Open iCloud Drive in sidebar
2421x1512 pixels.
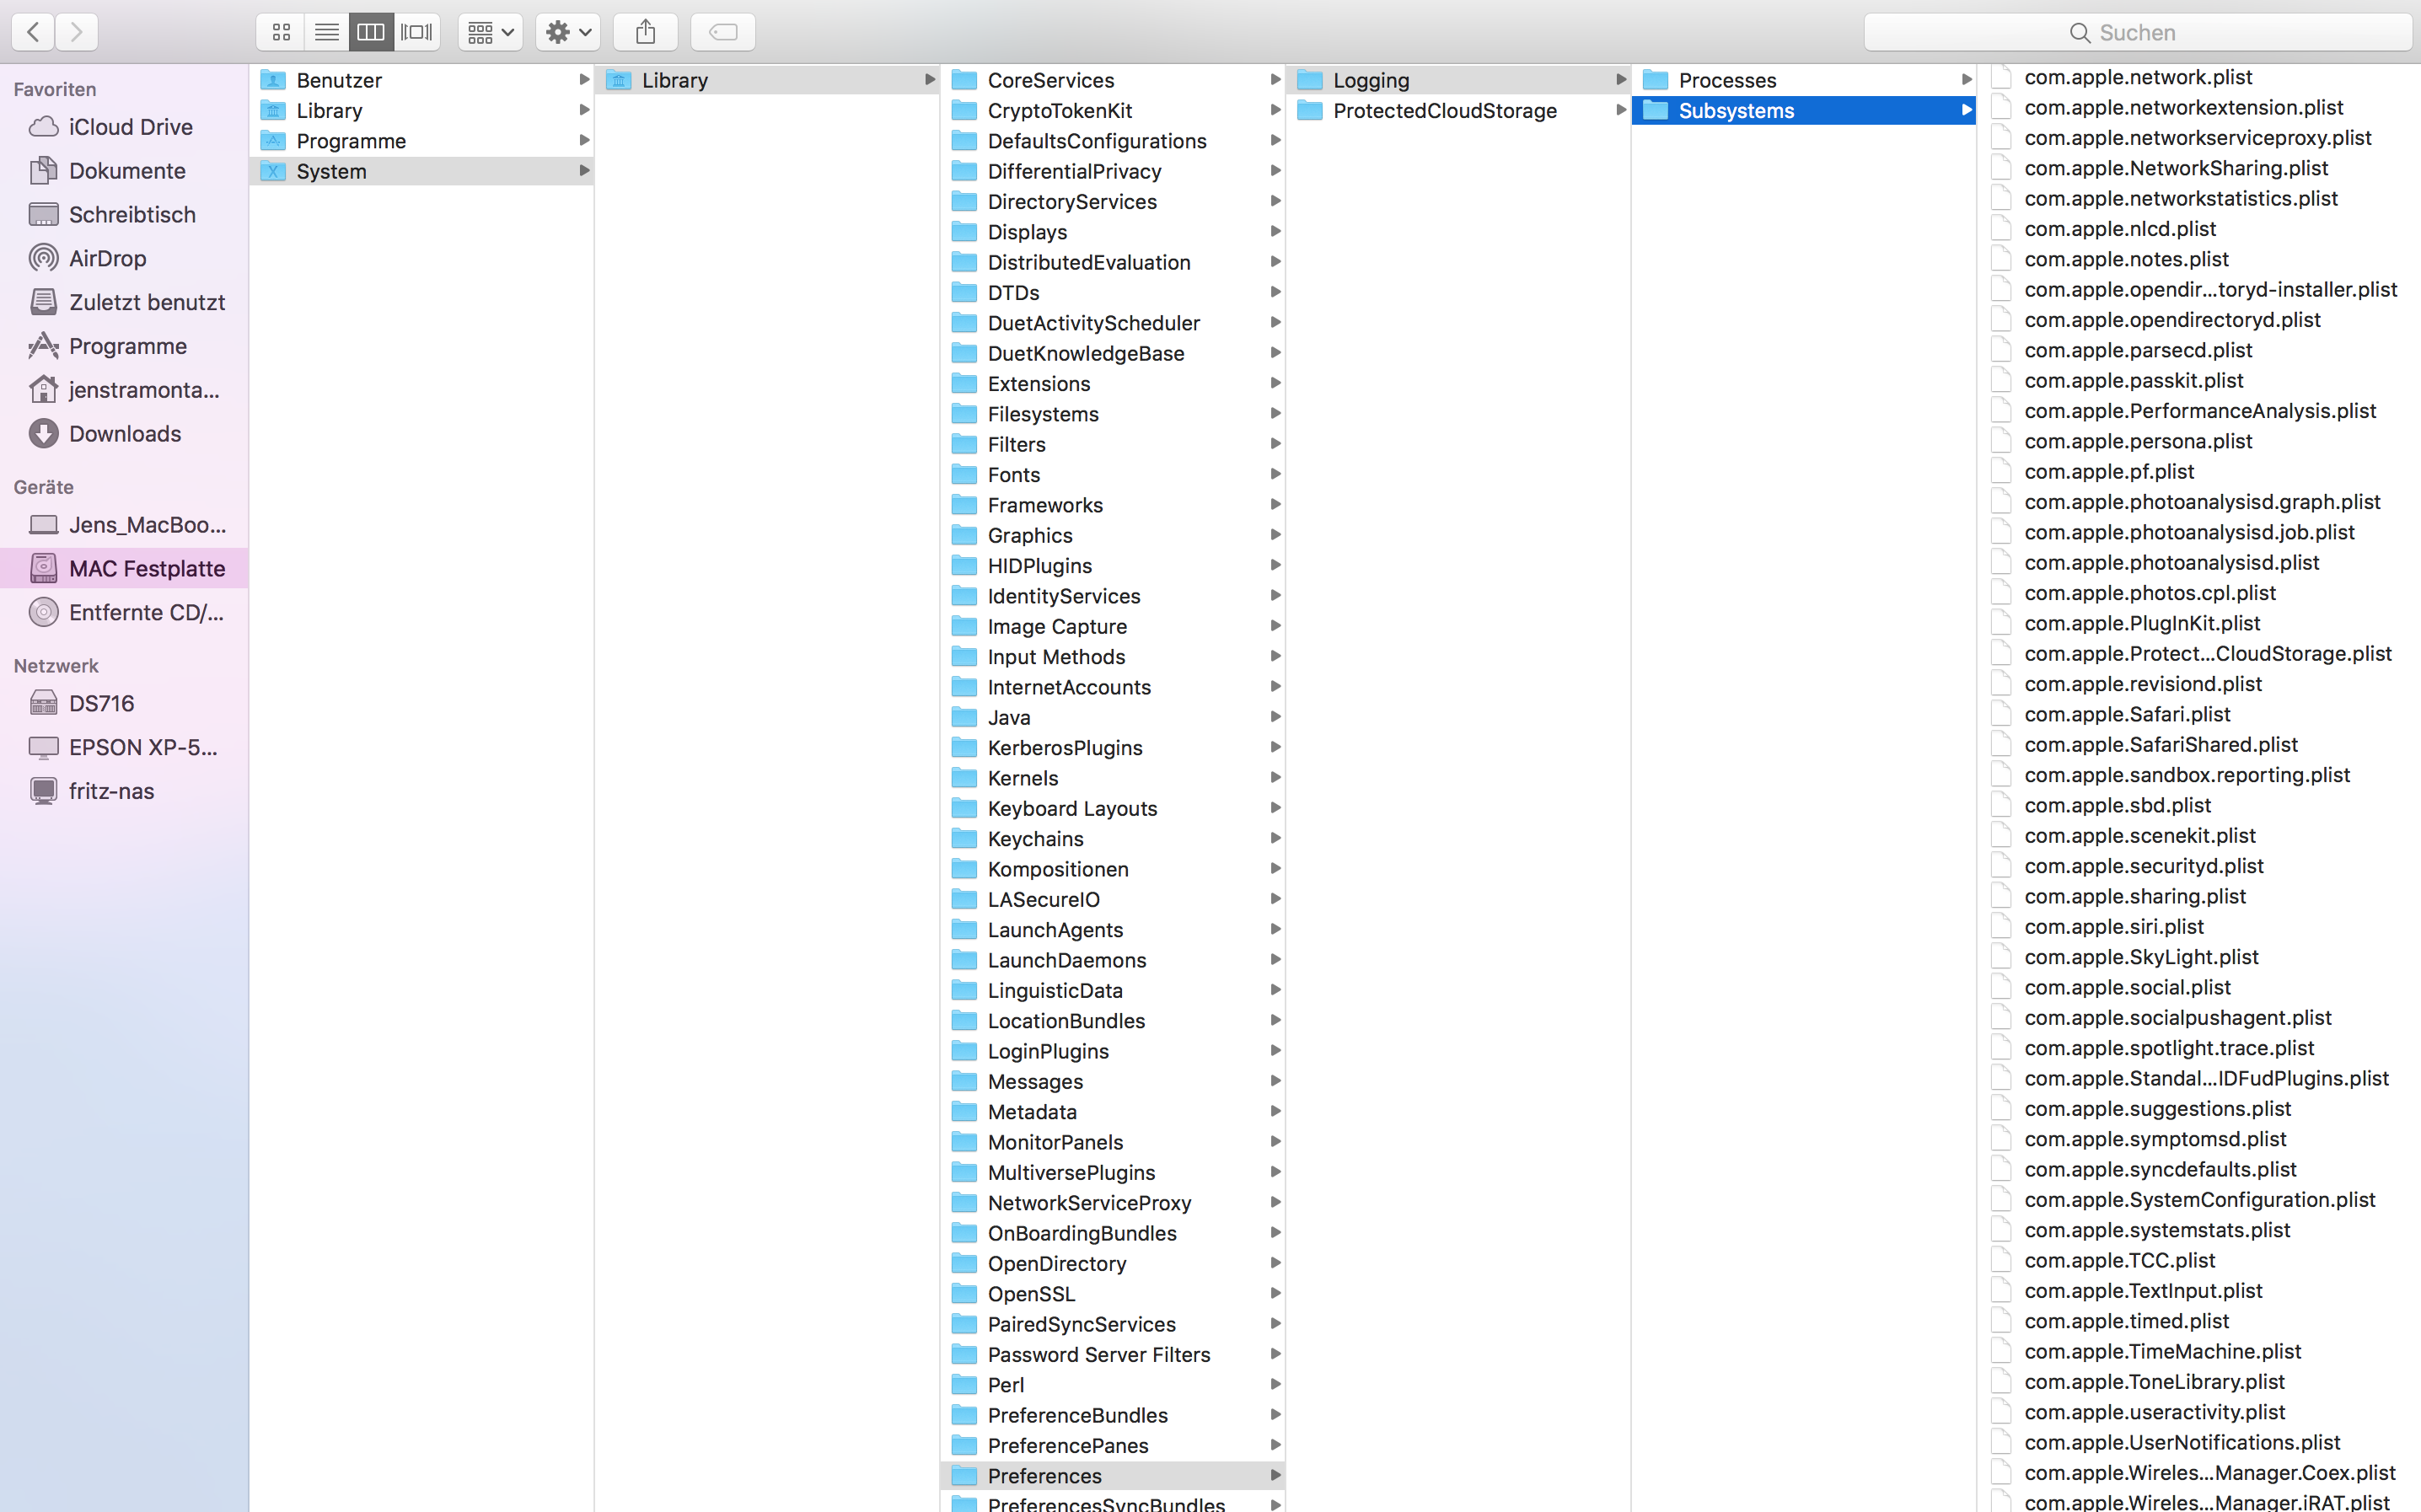(x=130, y=127)
